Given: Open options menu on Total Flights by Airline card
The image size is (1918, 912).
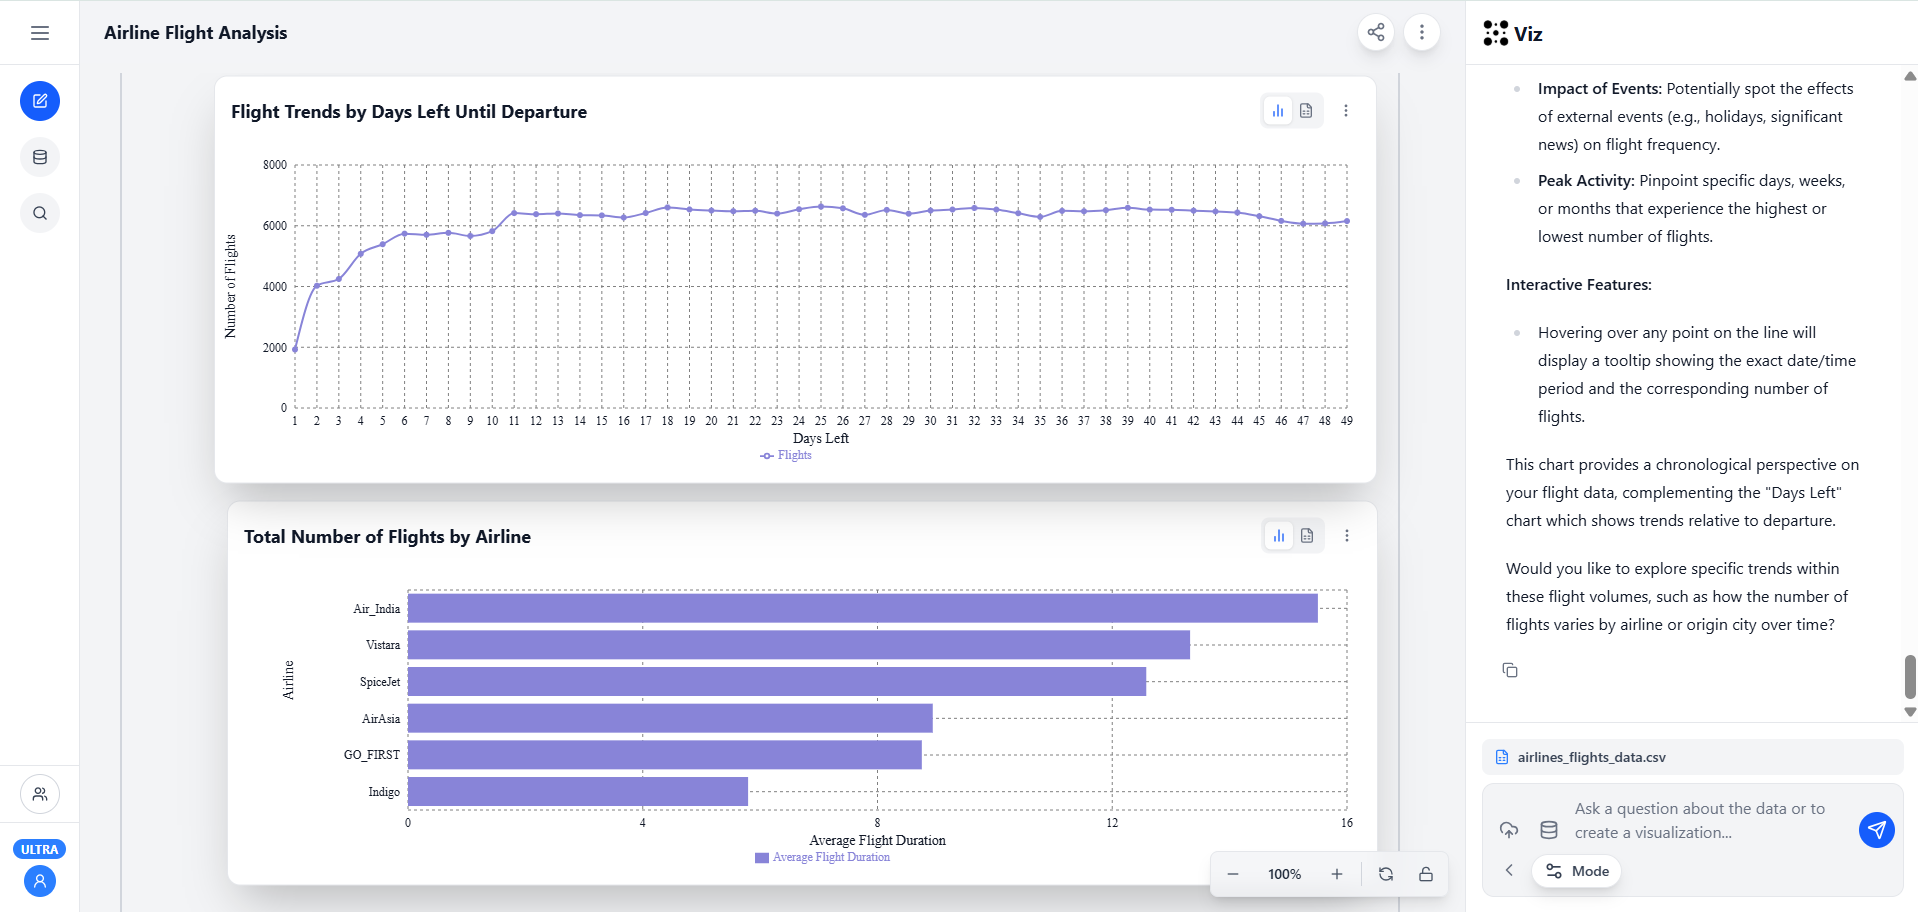Looking at the screenshot, I should 1347,536.
